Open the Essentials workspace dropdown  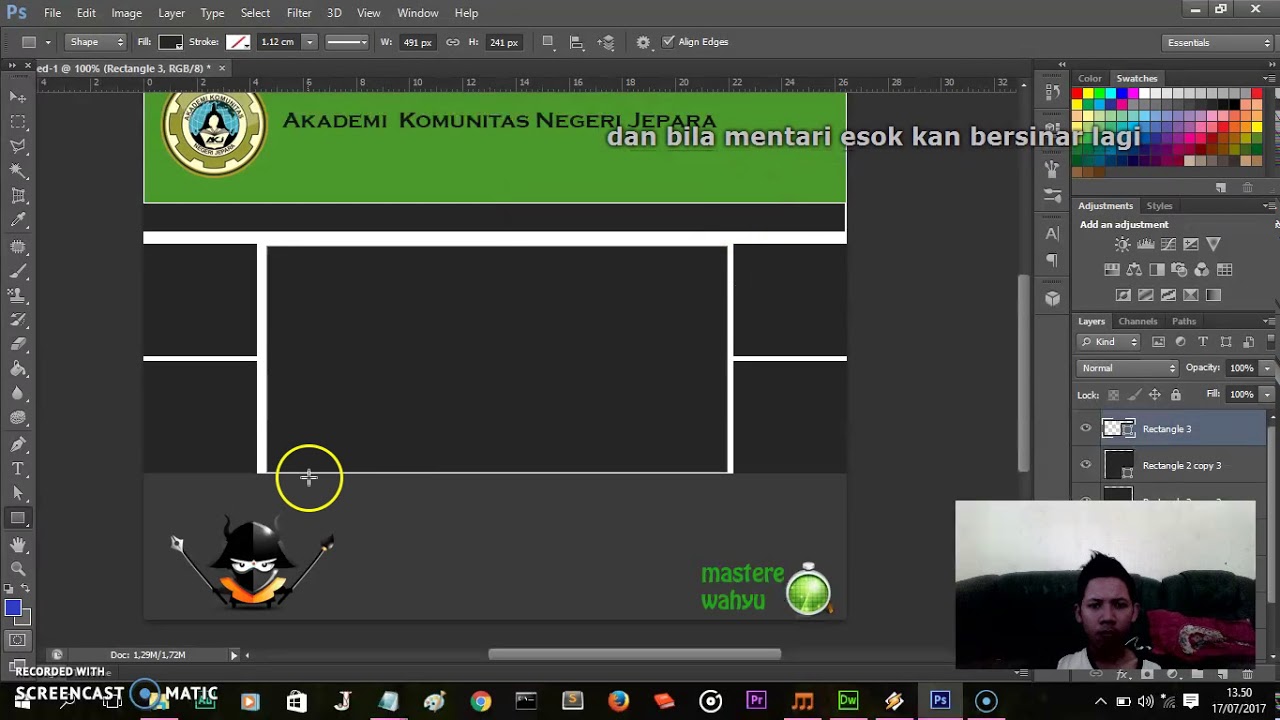click(1218, 43)
